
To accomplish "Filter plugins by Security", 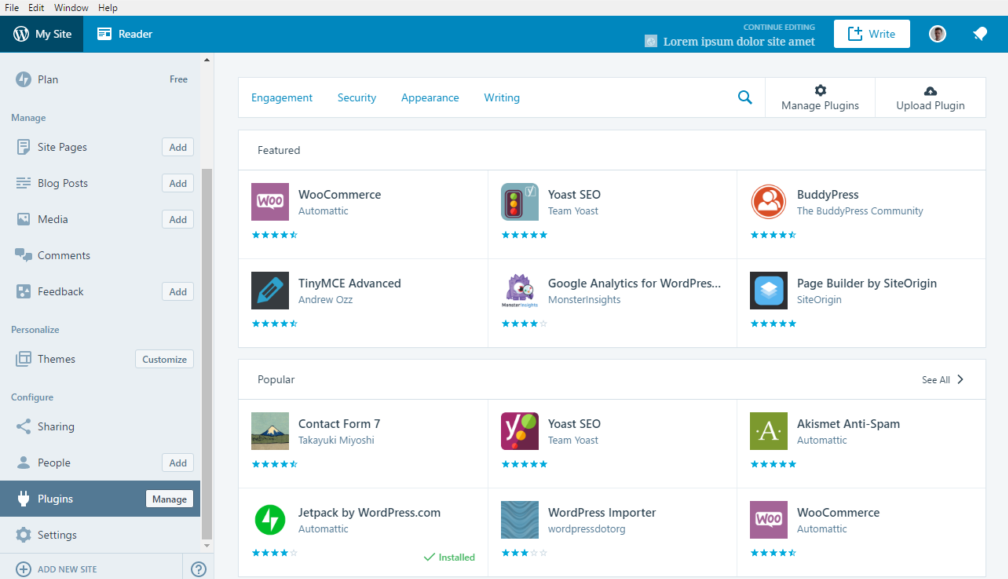I will (357, 98).
